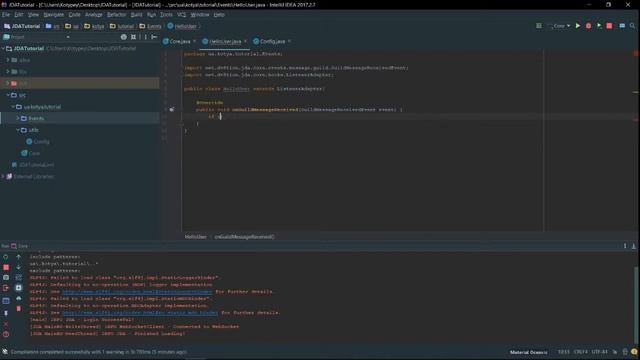
Task: Collapse the src folder
Action: [8, 95]
